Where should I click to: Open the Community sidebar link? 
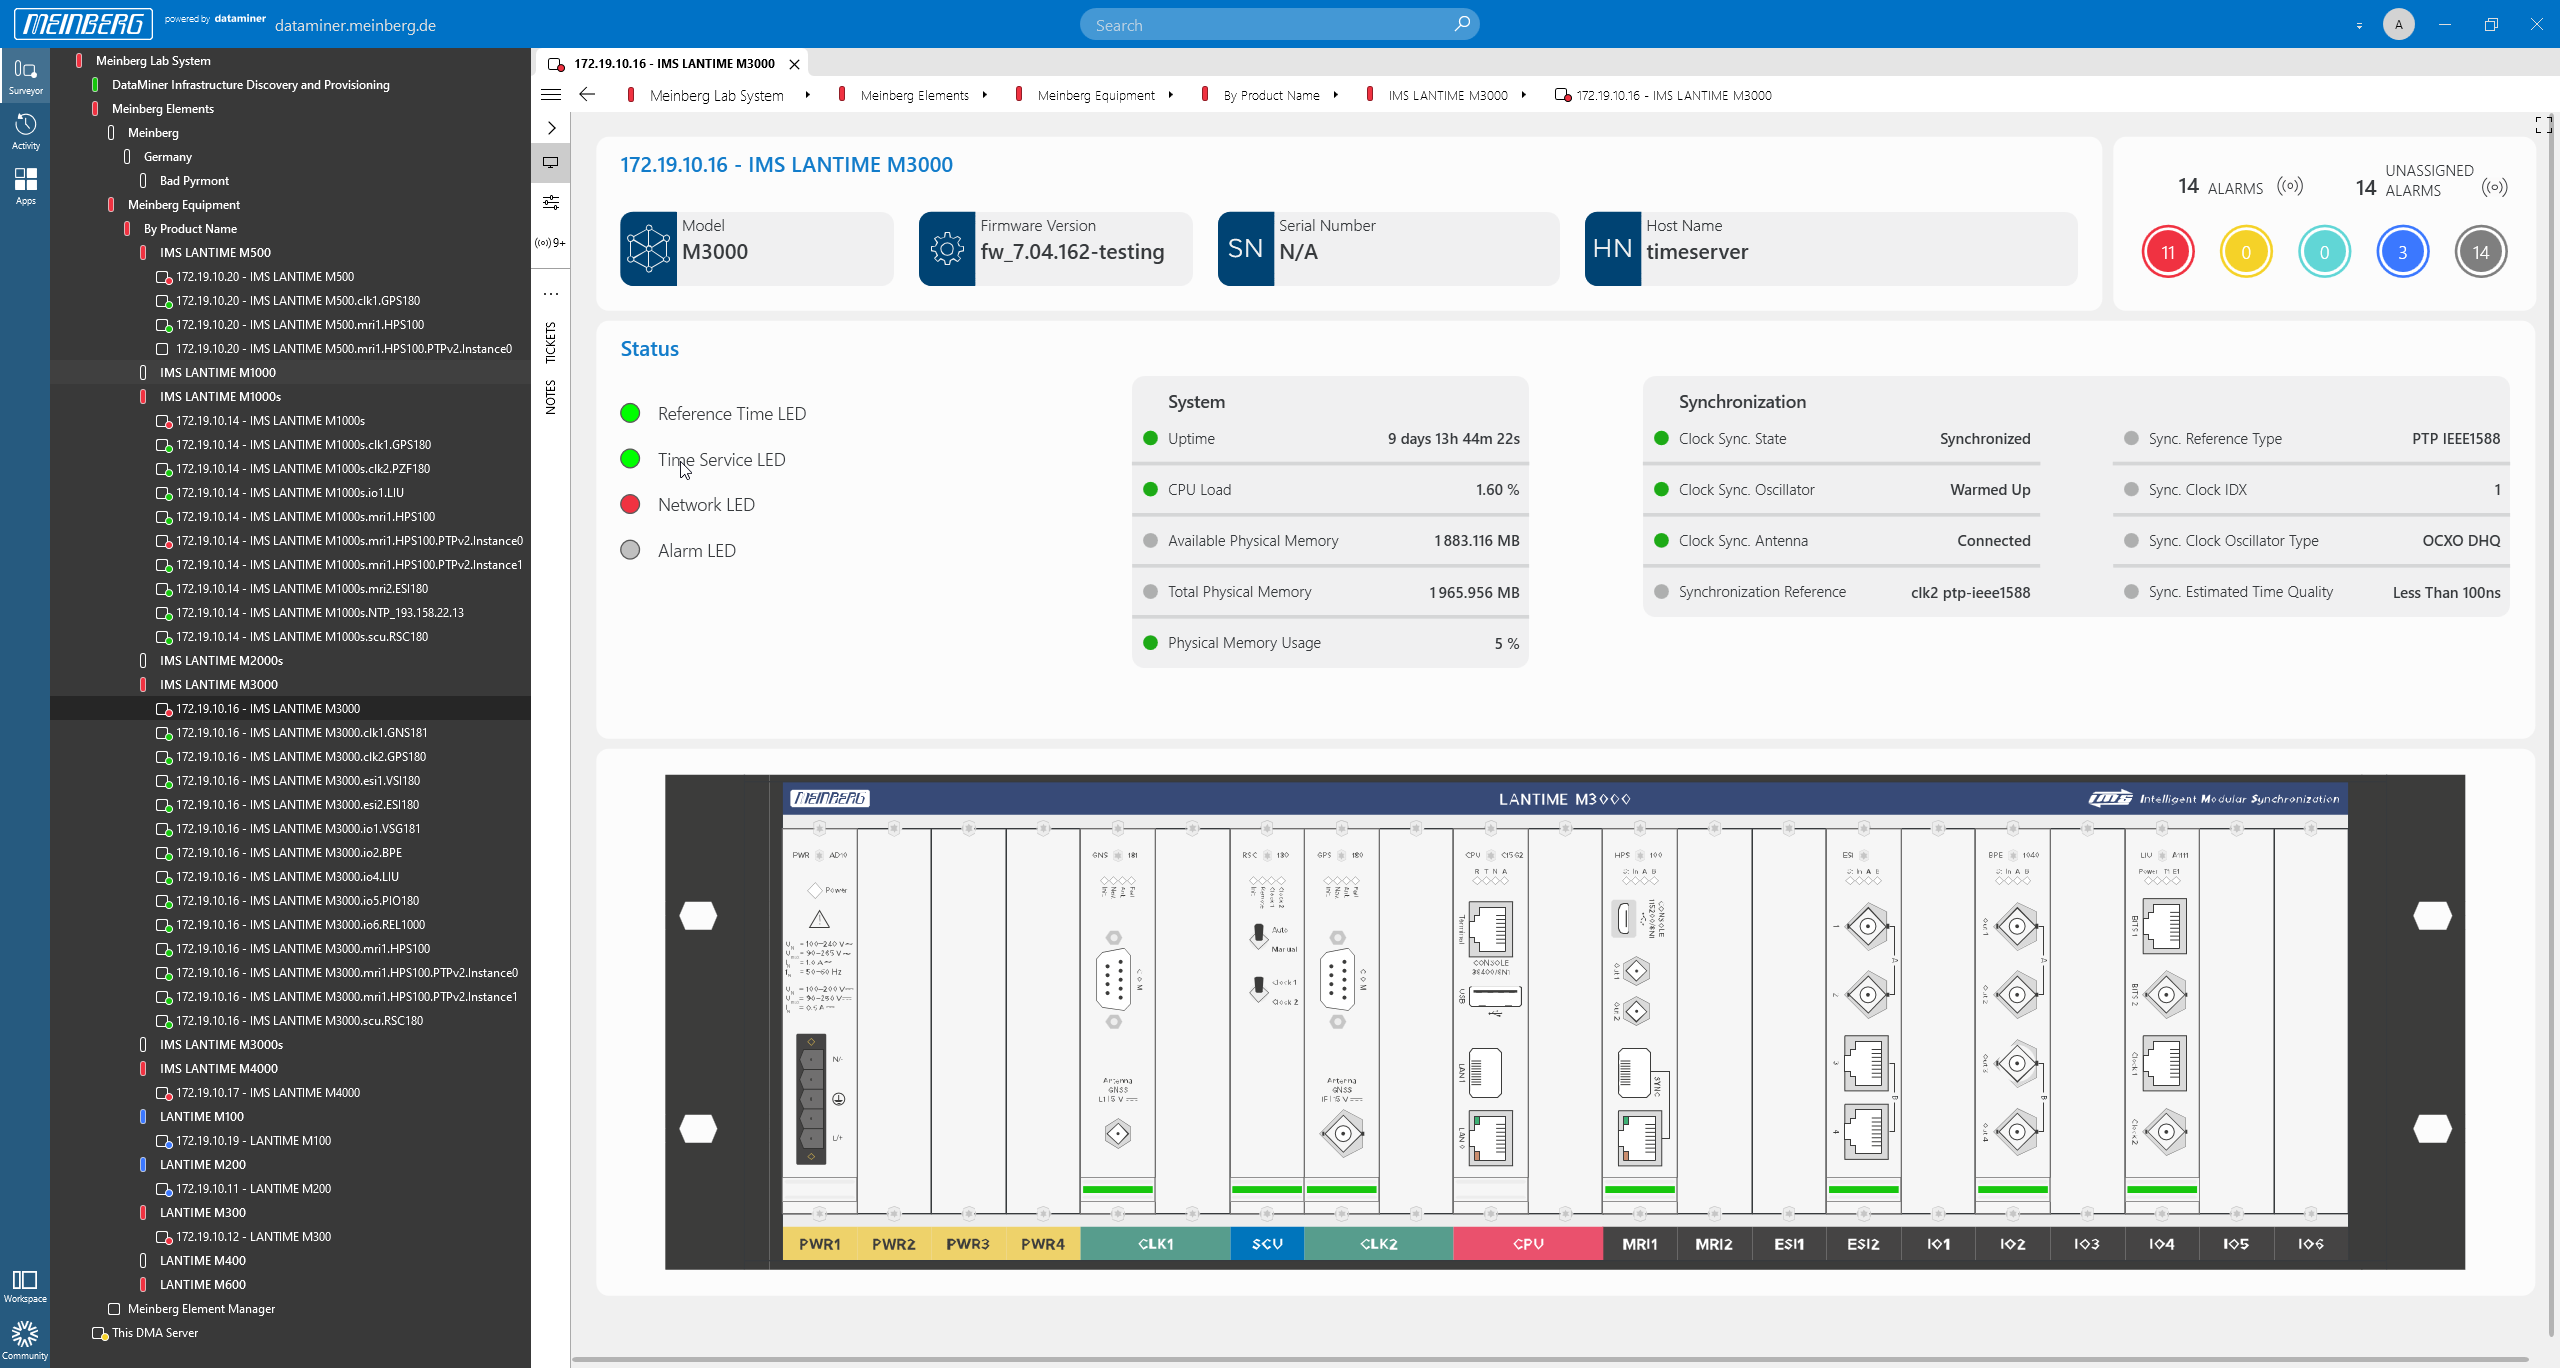25,1341
